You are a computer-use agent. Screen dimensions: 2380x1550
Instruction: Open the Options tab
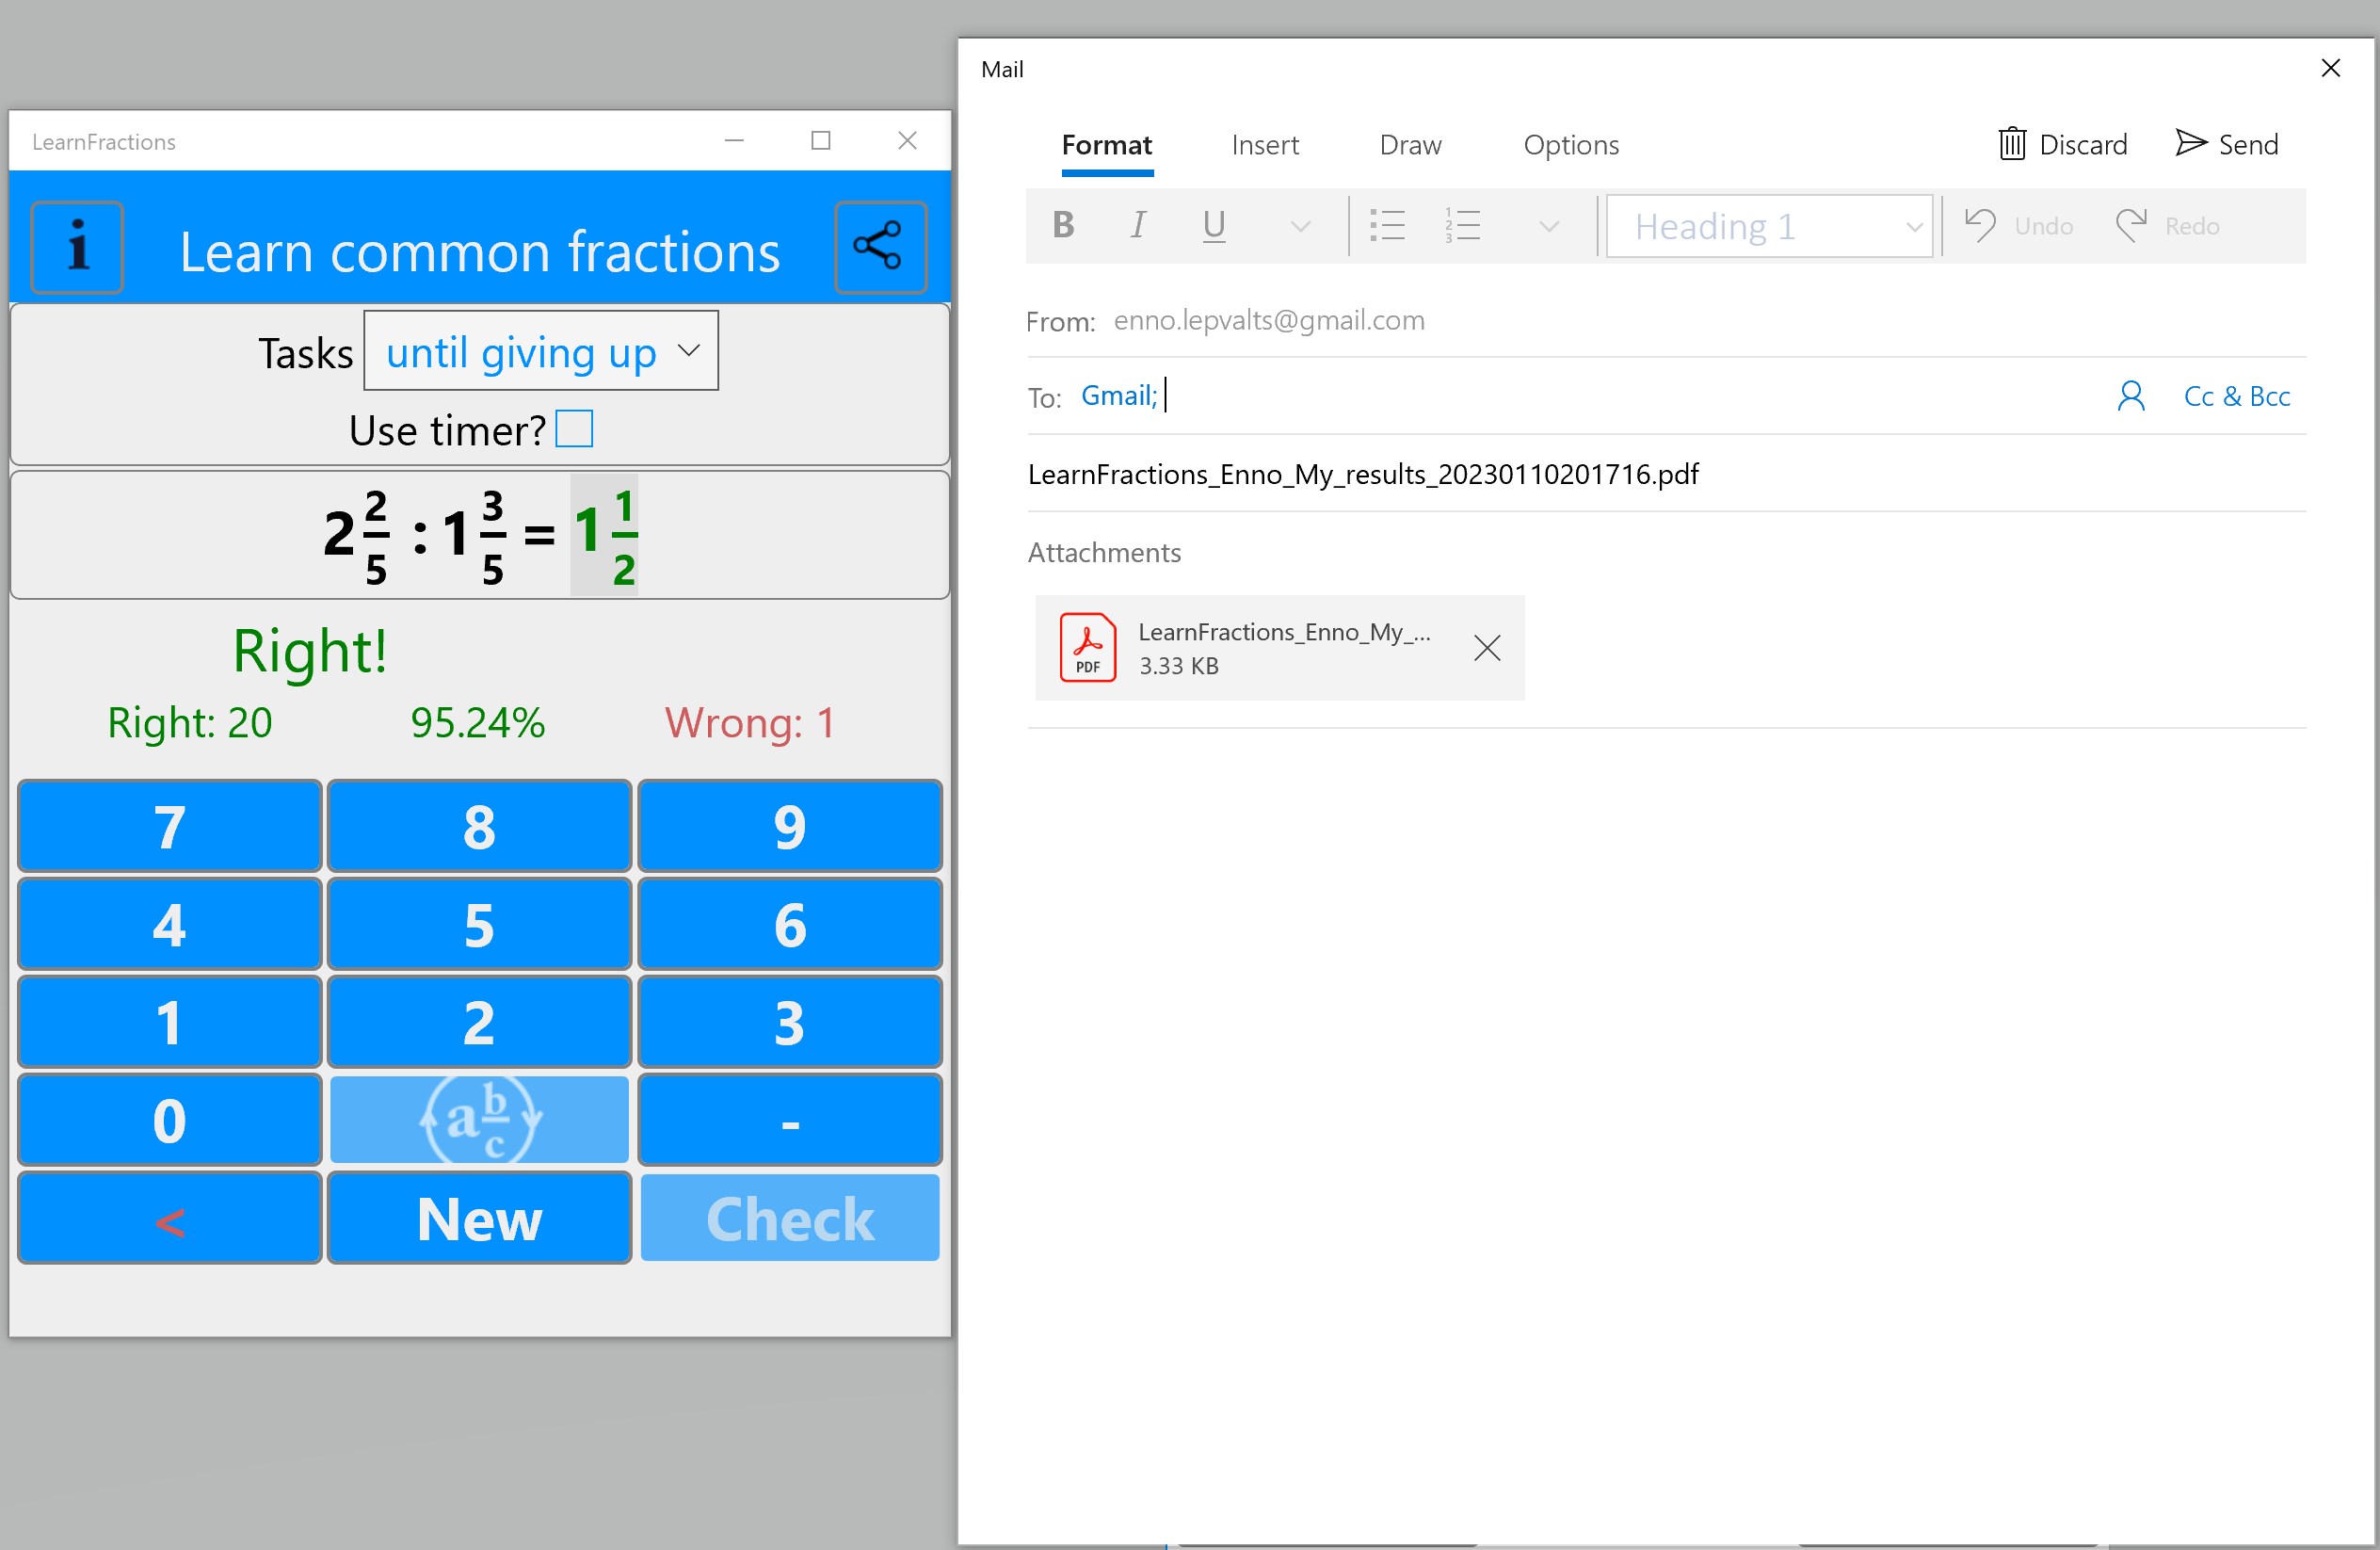coord(1570,145)
